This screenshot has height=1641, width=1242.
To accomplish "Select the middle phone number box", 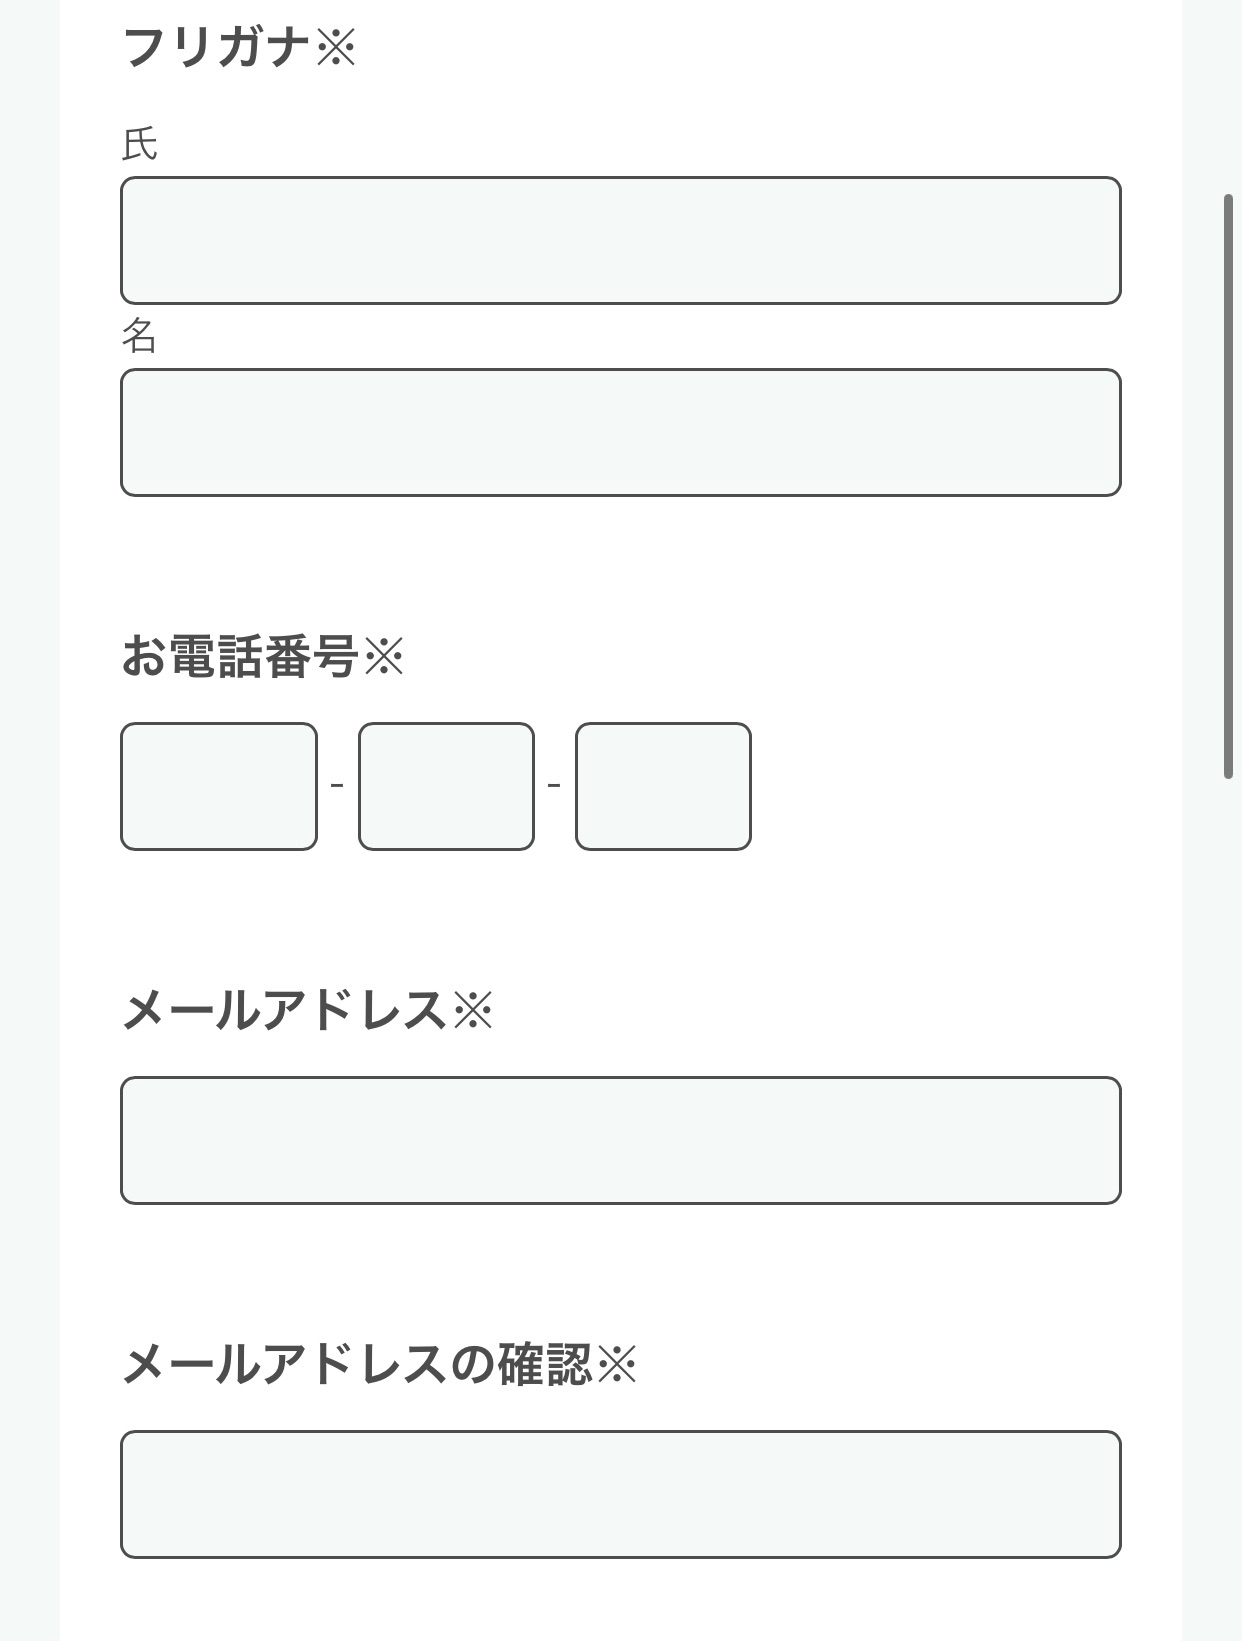I will (445, 787).
